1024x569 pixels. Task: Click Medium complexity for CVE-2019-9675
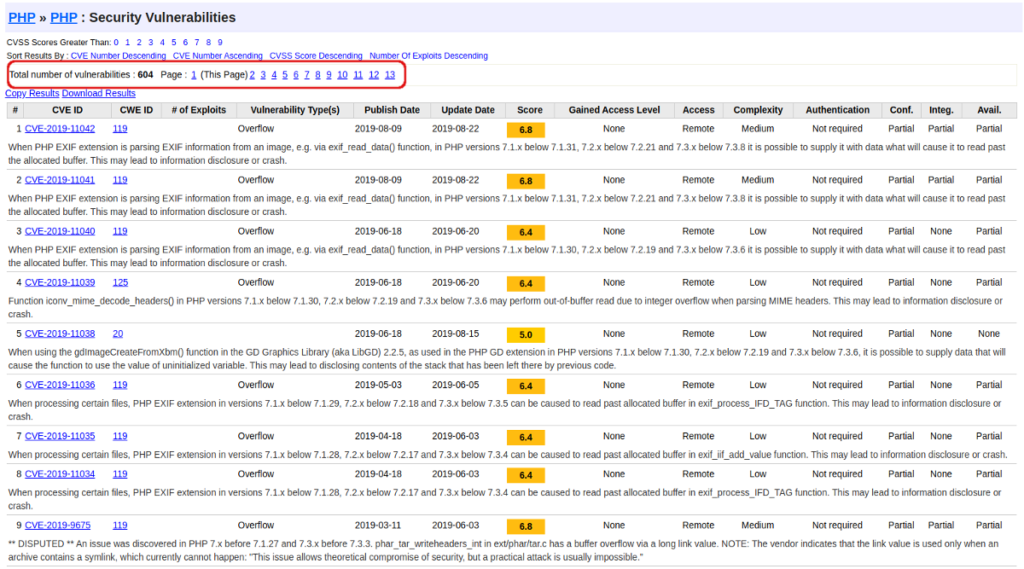[x=758, y=525]
